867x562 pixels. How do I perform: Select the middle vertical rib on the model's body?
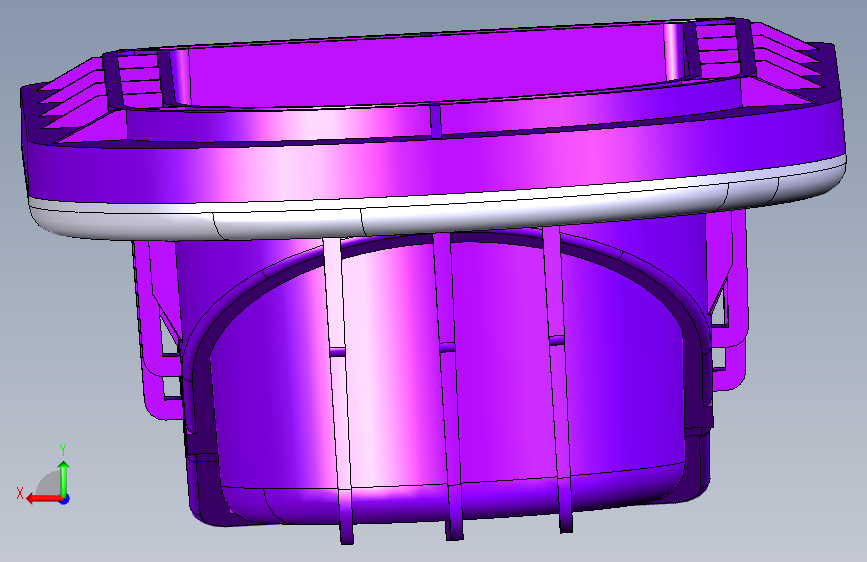click(x=448, y=386)
